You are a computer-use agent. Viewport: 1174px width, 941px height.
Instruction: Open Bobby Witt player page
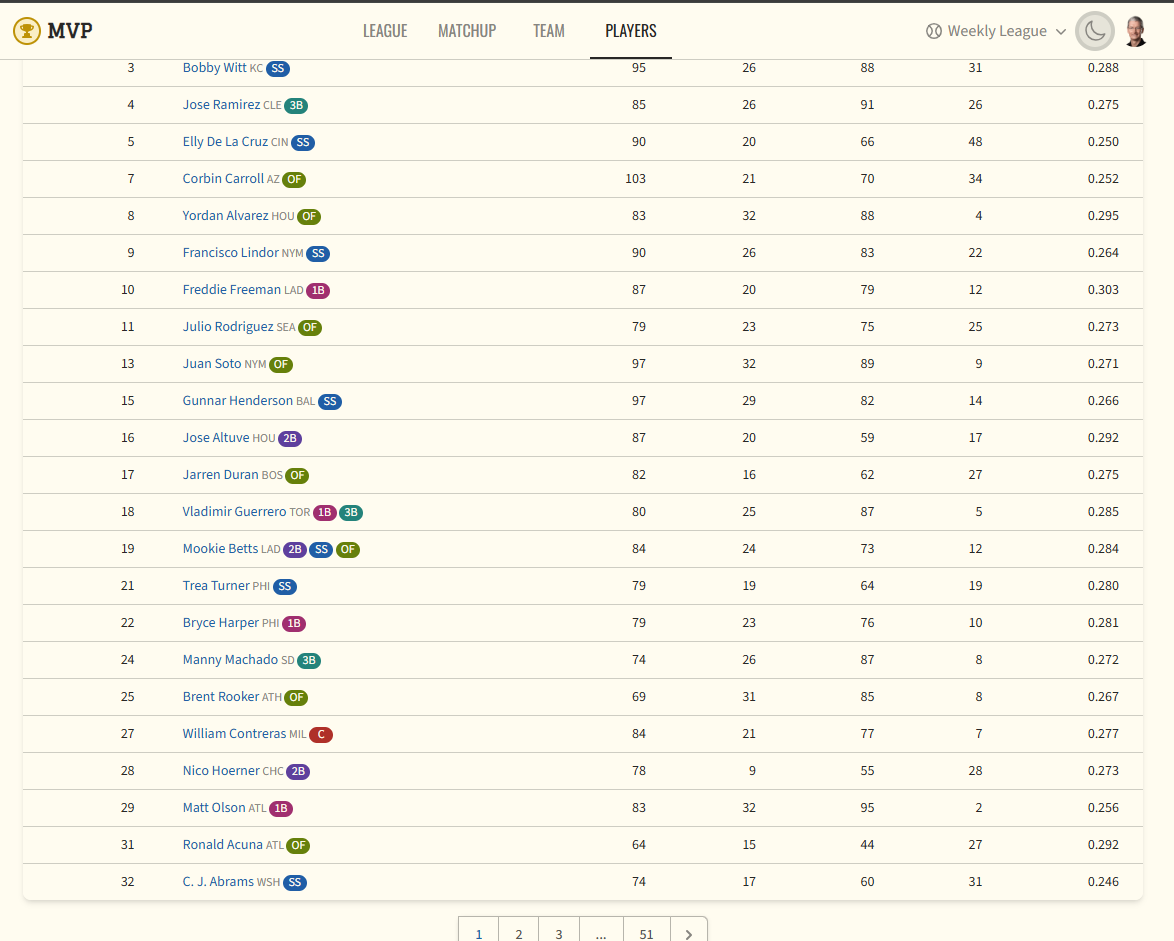(214, 68)
